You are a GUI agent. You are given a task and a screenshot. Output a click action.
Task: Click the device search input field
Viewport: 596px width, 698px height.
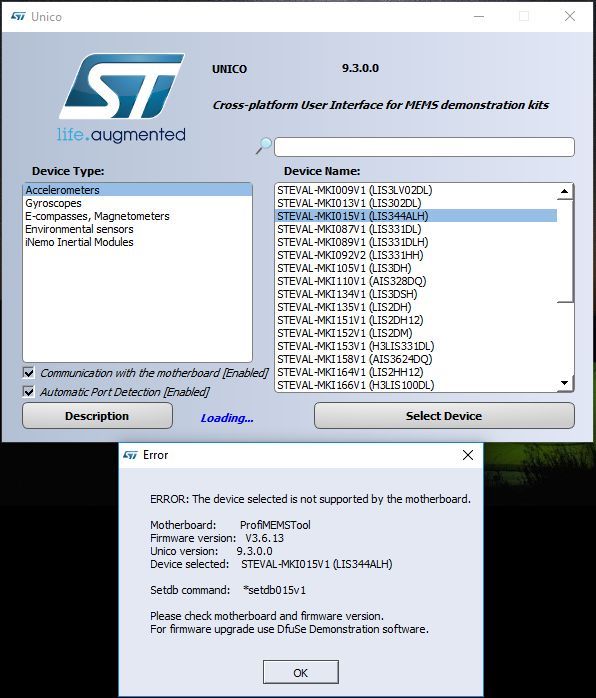(424, 147)
